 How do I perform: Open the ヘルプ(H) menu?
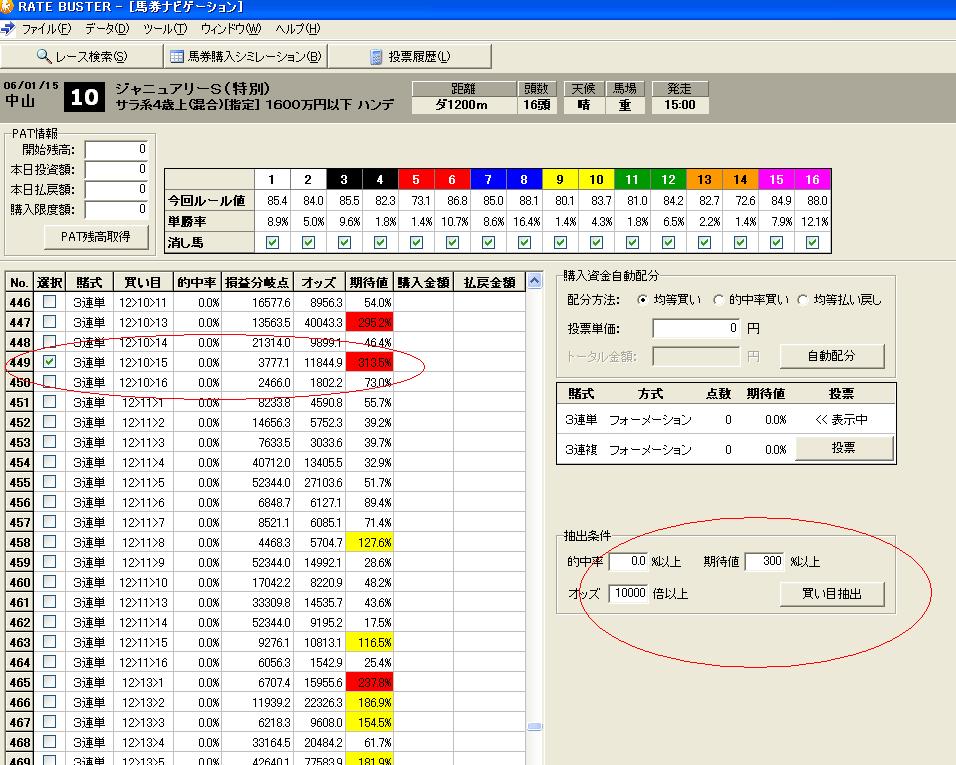tap(297, 29)
